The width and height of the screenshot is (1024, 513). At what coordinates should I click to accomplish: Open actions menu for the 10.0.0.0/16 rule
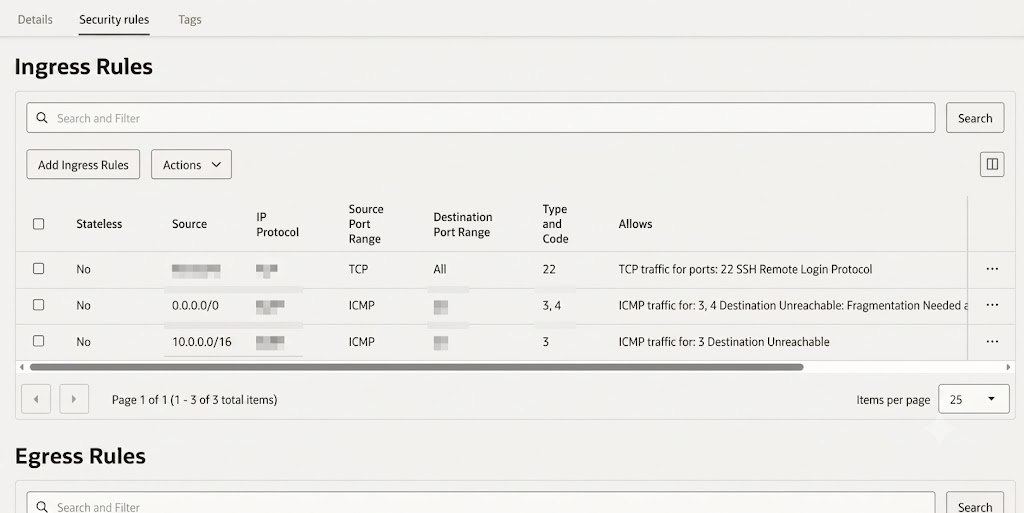coord(992,341)
